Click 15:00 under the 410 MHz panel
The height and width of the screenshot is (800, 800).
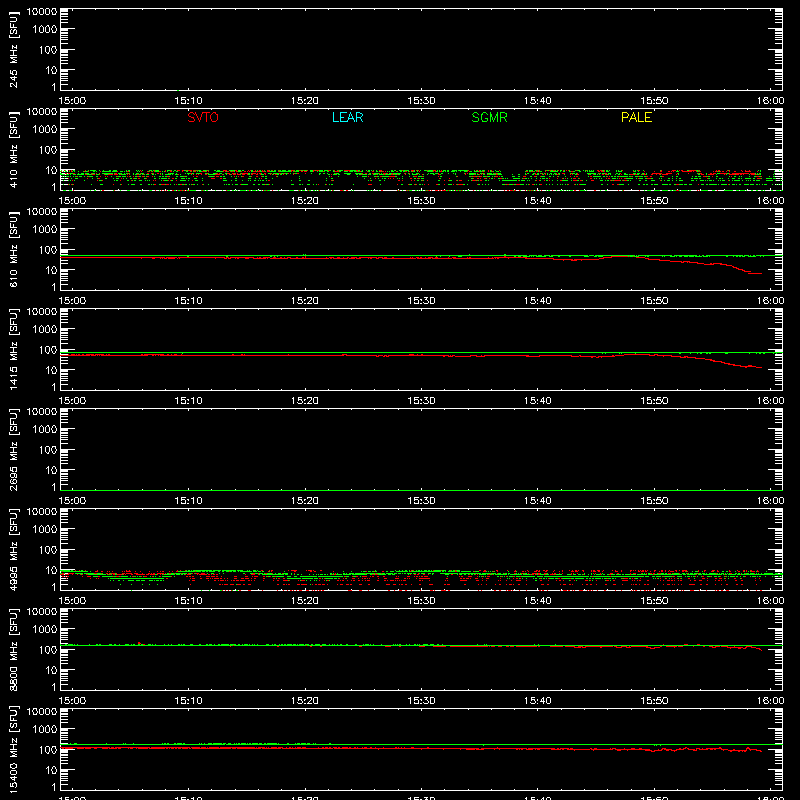click(72, 201)
